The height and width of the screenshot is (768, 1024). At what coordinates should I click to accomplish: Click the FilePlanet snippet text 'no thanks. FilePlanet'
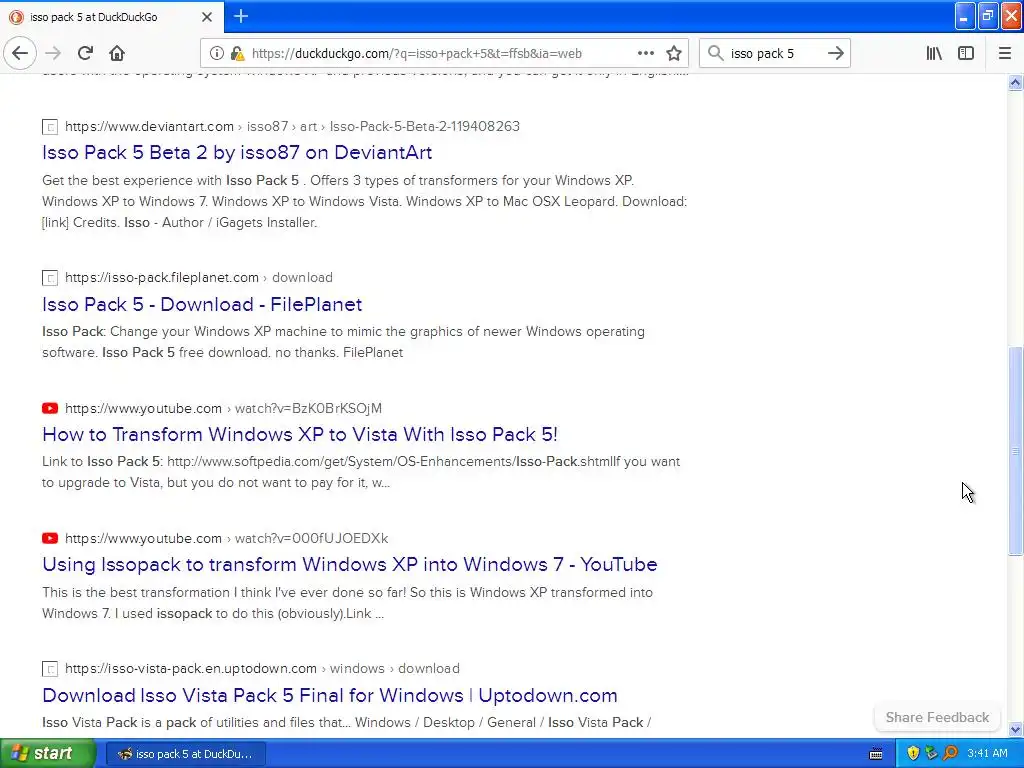click(339, 352)
